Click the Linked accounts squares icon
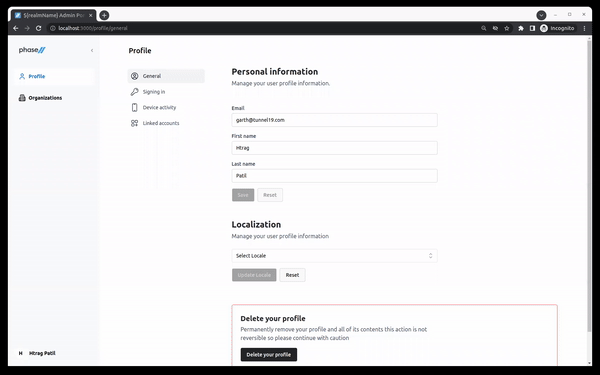This screenshot has height=375, width=600. click(x=134, y=123)
